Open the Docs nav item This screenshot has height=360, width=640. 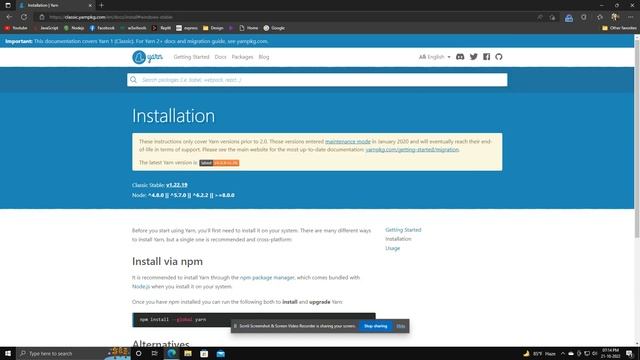click(x=220, y=57)
